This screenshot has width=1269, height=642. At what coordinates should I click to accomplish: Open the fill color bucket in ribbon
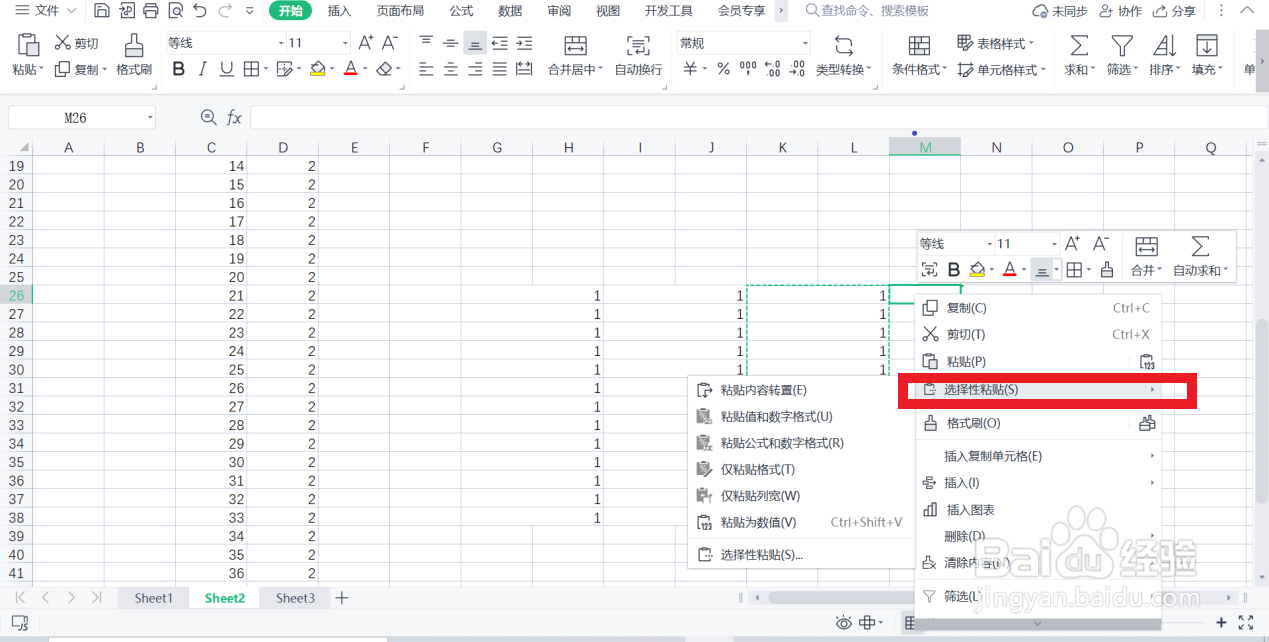(318, 69)
